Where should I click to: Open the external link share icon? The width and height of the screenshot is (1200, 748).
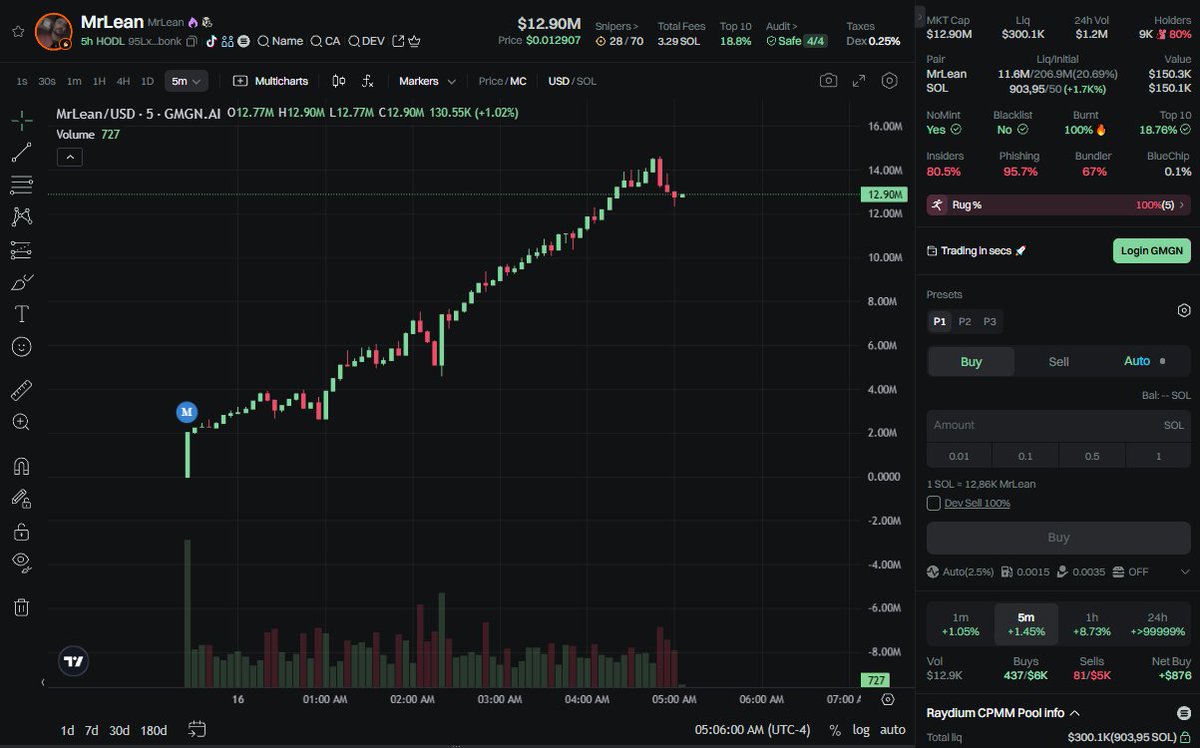pos(398,41)
